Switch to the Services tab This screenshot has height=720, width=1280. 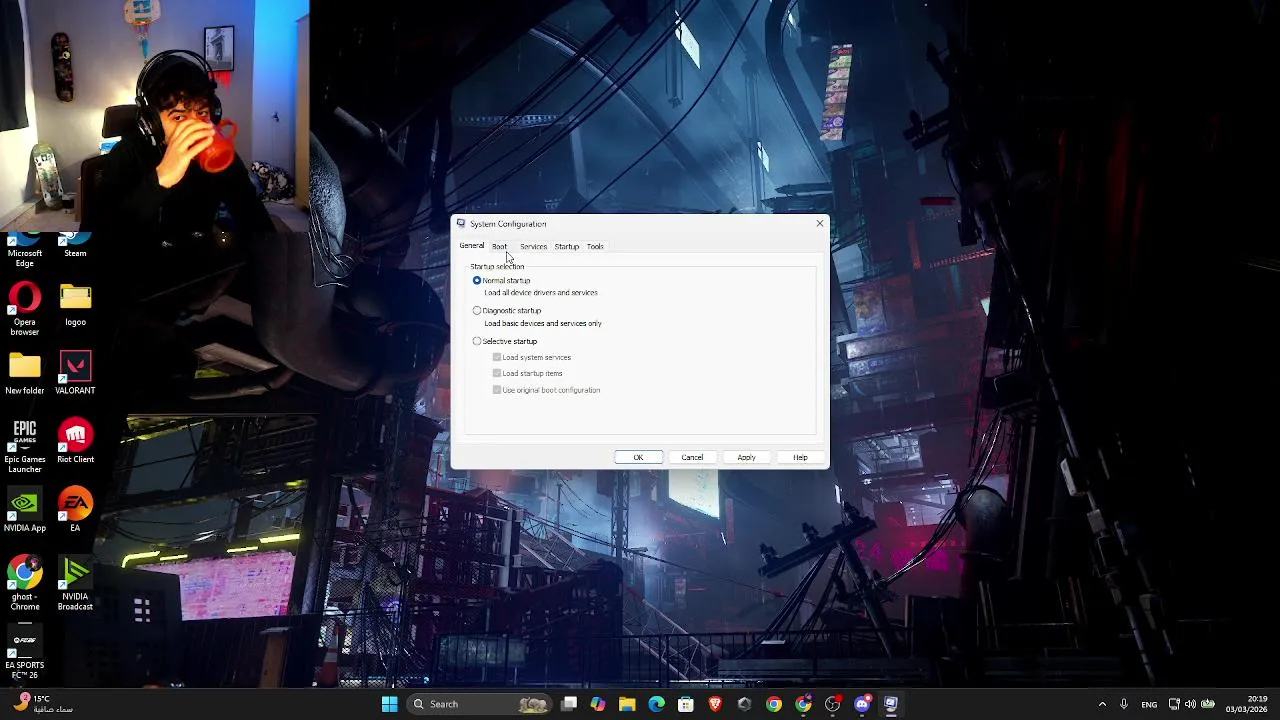pyautogui.click(x=533, y=246)
